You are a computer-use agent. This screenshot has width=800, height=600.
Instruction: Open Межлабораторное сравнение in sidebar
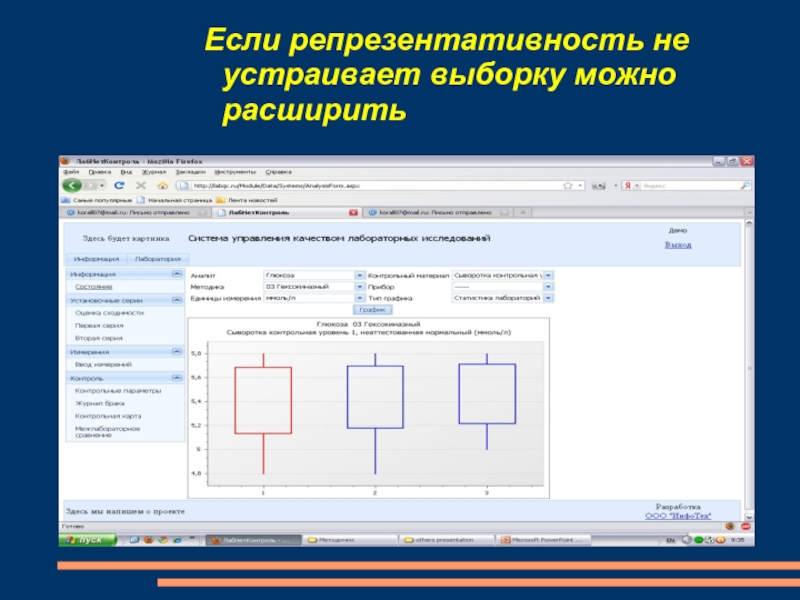(x=107, y=432)
